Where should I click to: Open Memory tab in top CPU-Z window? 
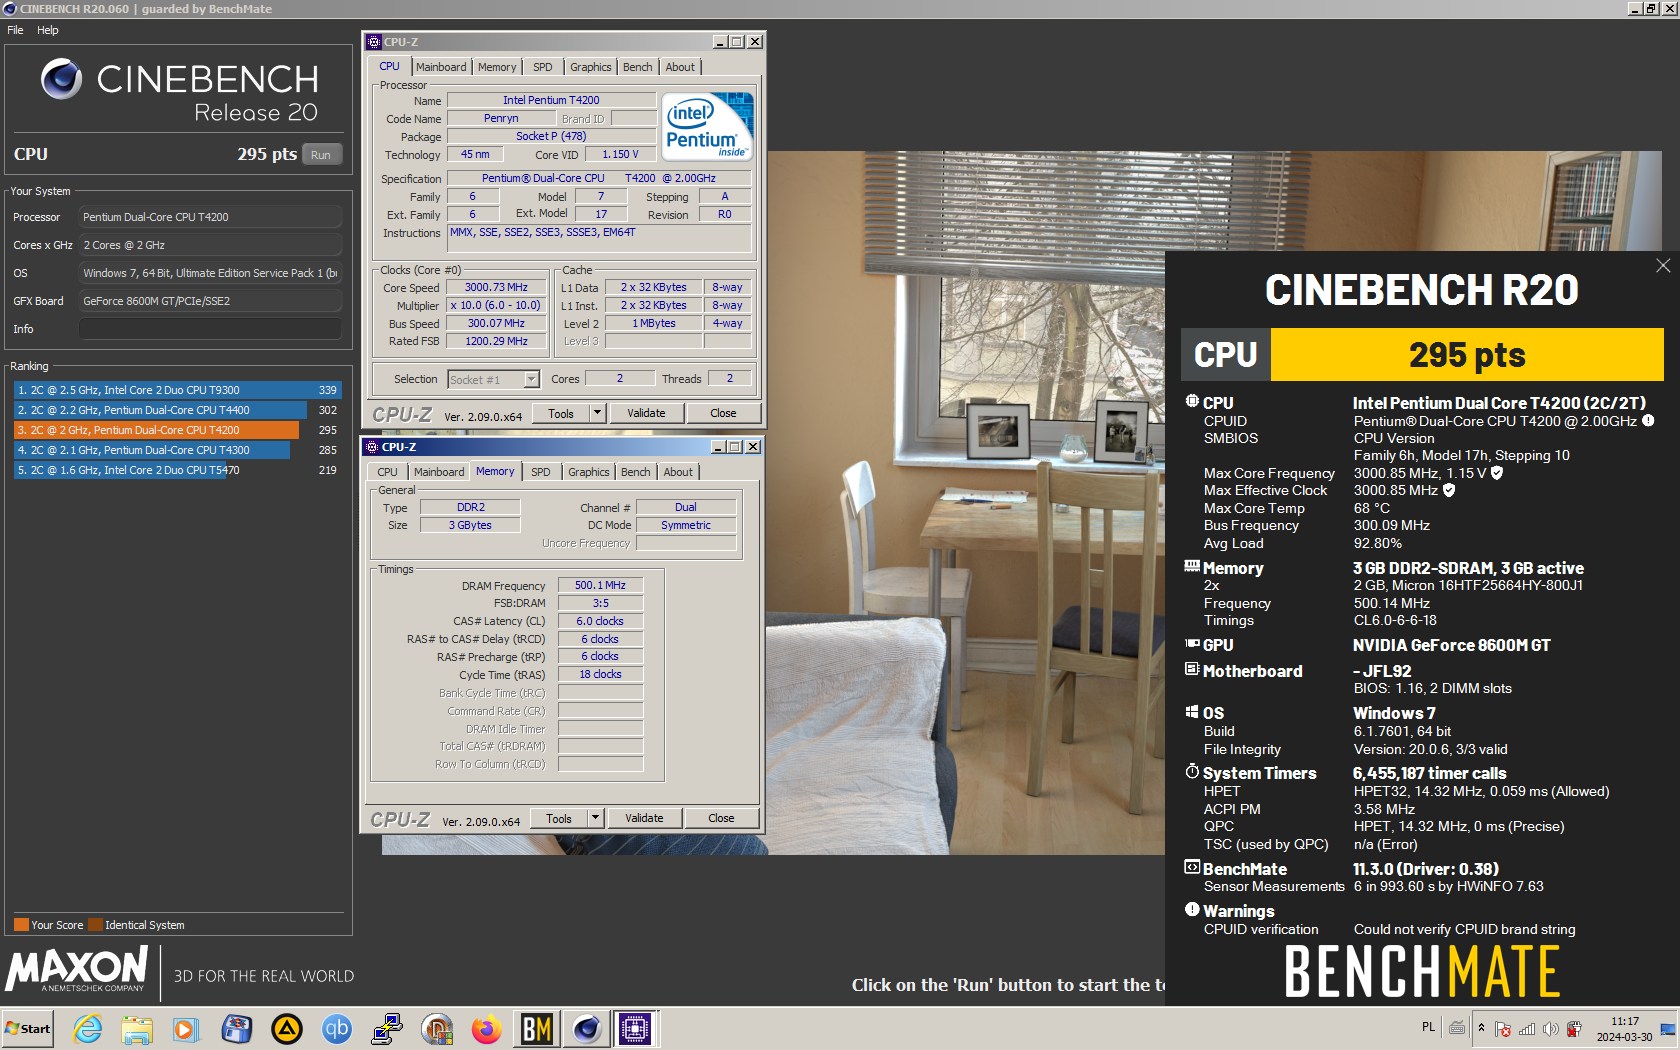click(x=497, y=67)
